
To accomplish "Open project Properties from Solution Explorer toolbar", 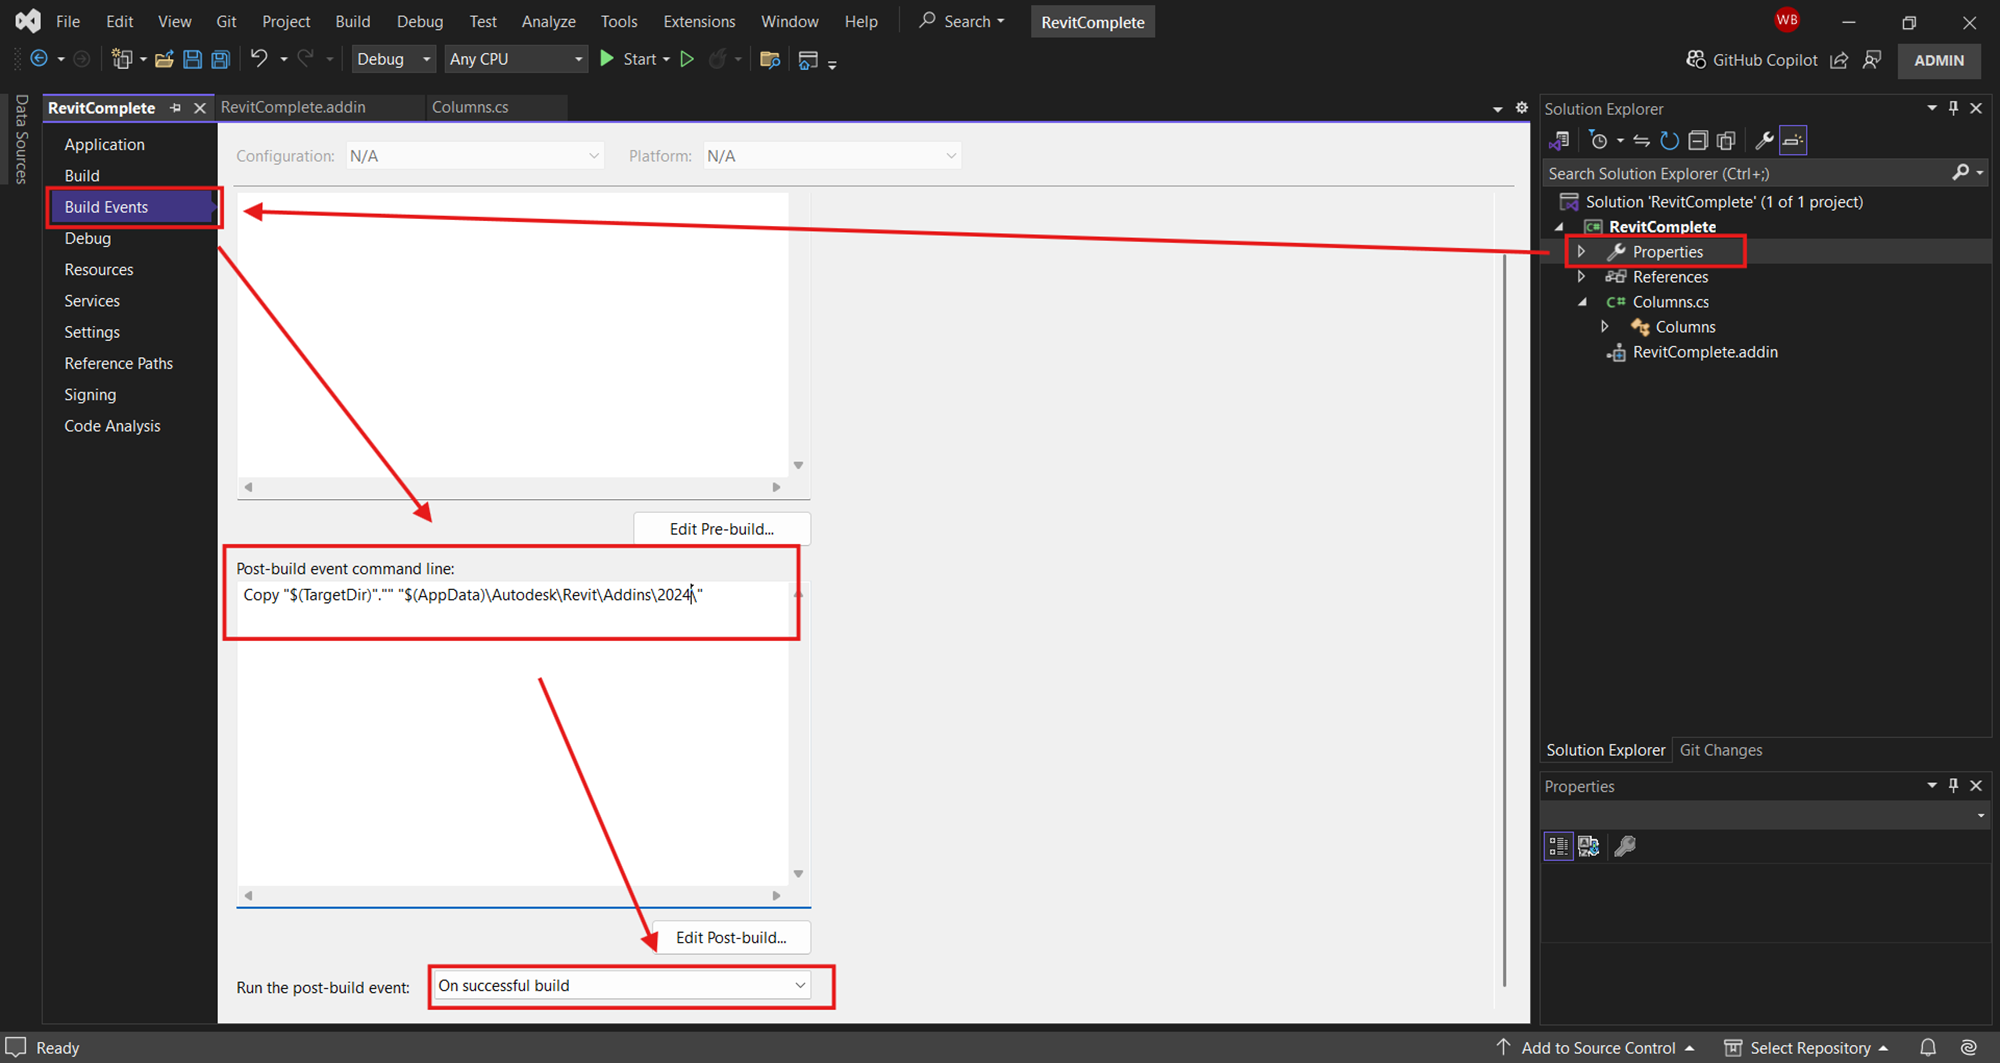I will pos(1764,140).
